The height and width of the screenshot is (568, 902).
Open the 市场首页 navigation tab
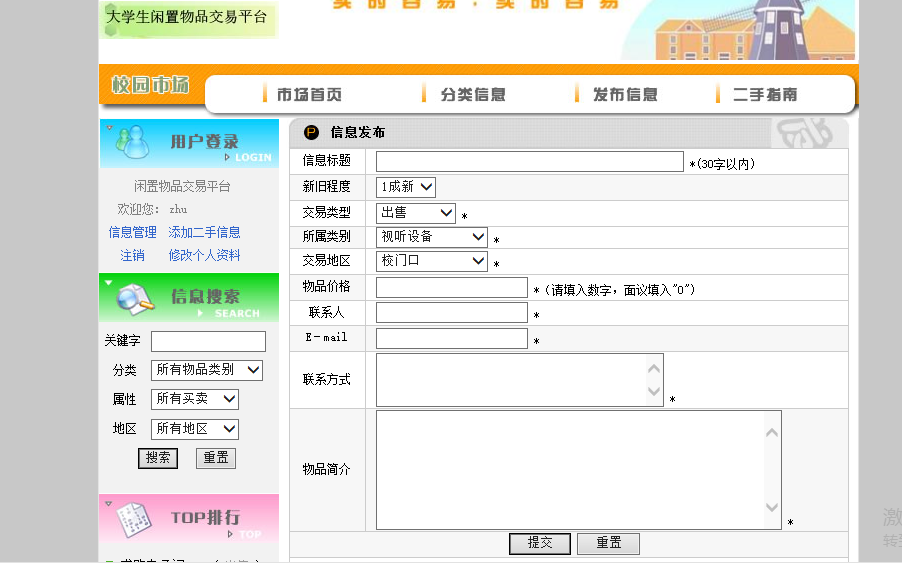[308, 95]
